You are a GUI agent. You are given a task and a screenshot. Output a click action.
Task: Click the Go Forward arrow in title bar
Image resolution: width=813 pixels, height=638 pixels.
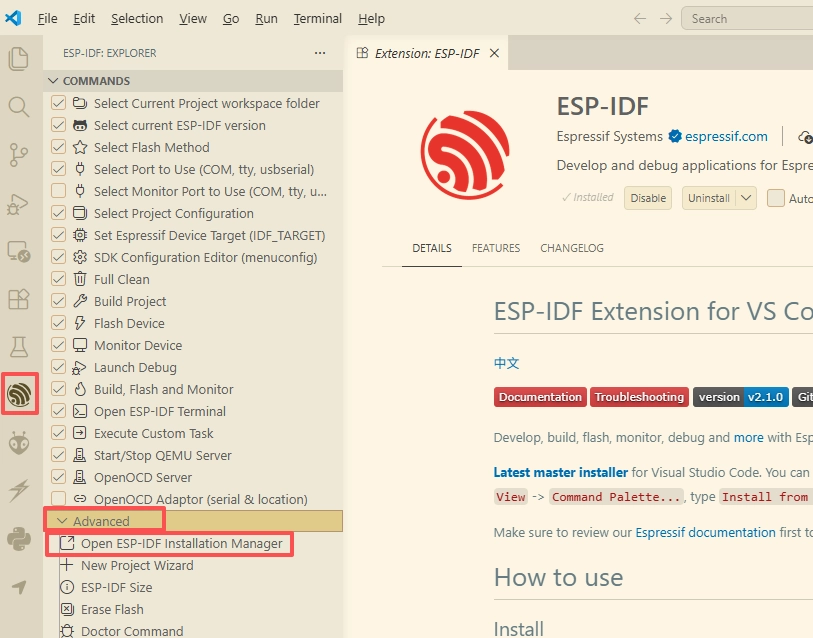click(x=666, y=19)
